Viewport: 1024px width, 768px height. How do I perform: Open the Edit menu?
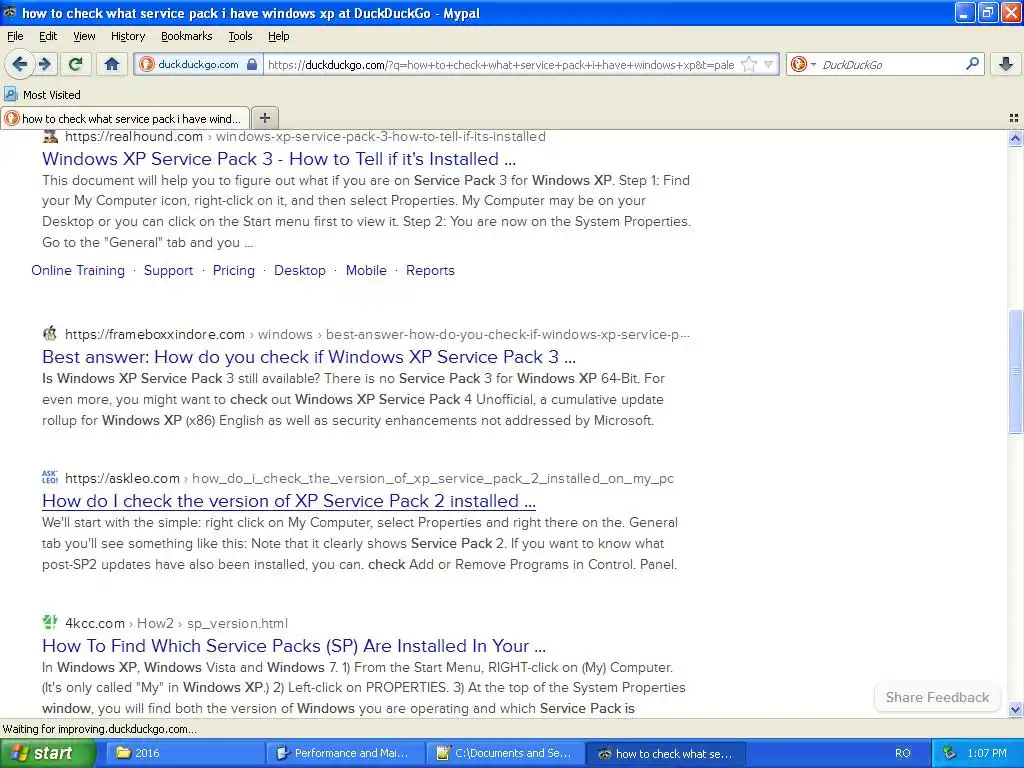(48, 36)
